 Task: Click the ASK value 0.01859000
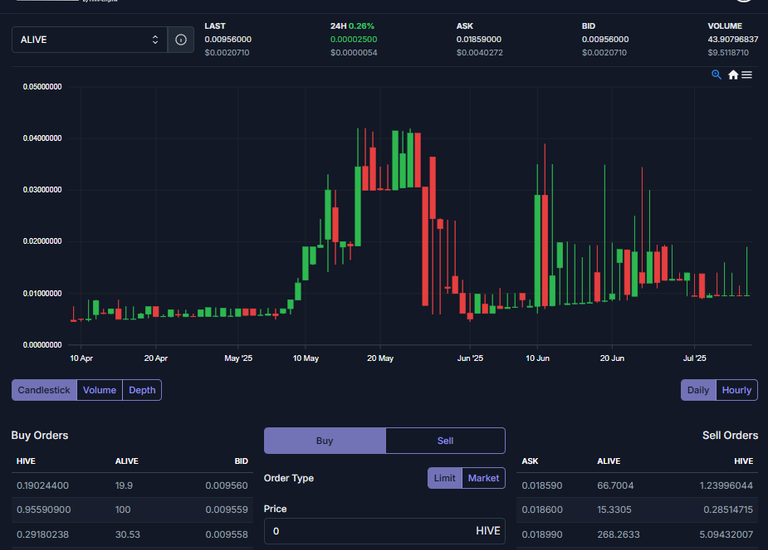(x=479, y=39)
